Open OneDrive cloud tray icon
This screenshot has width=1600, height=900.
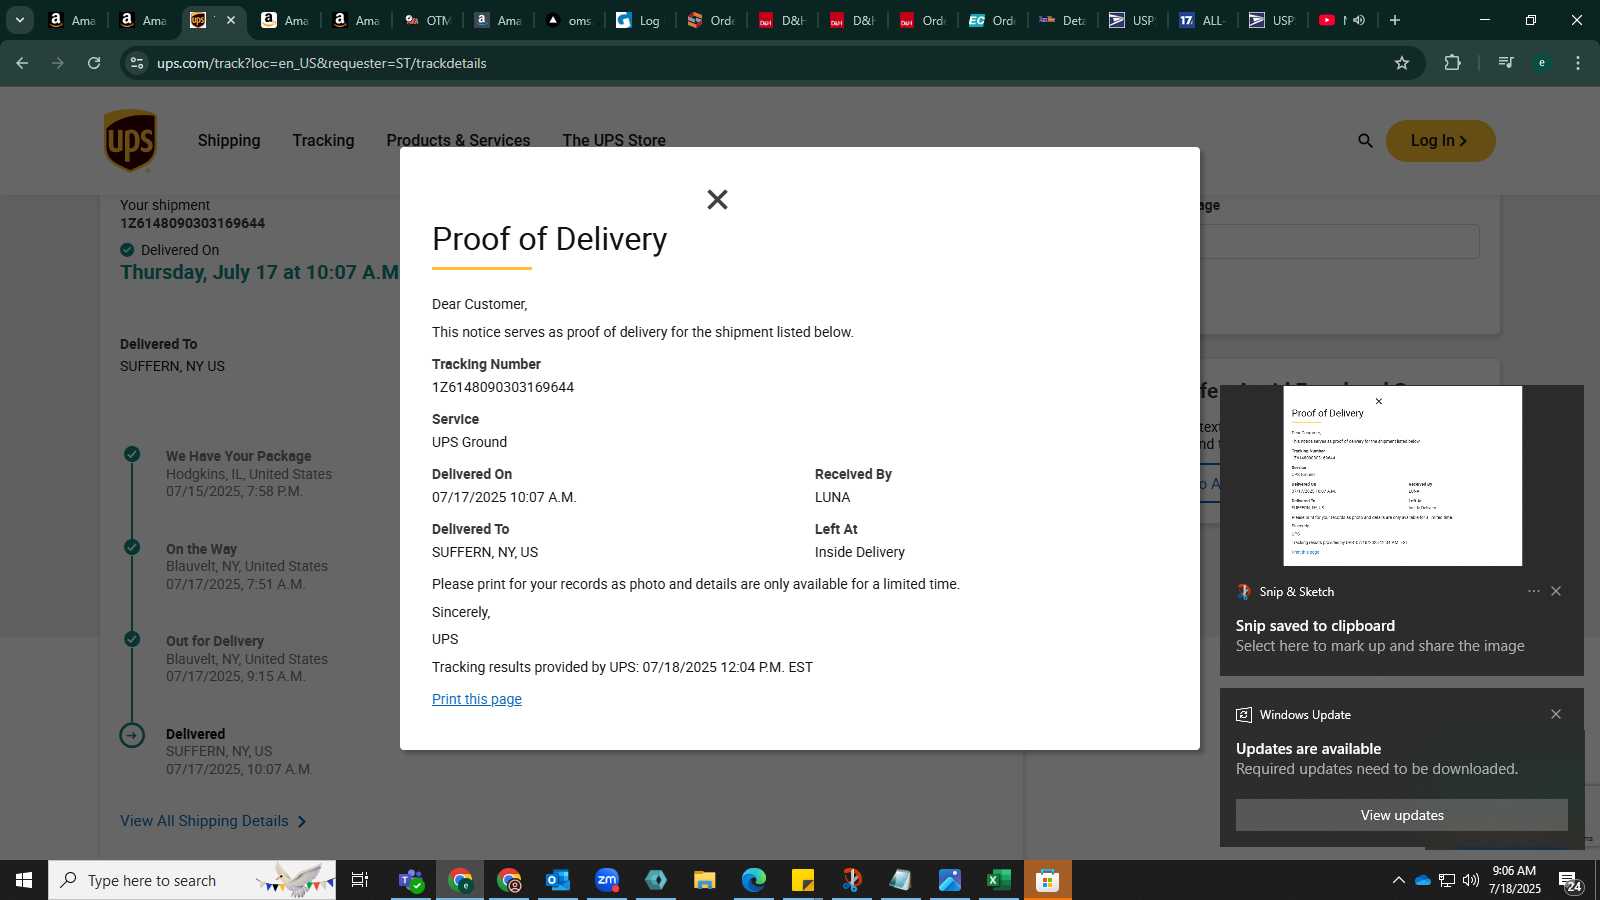point(1422,880)
